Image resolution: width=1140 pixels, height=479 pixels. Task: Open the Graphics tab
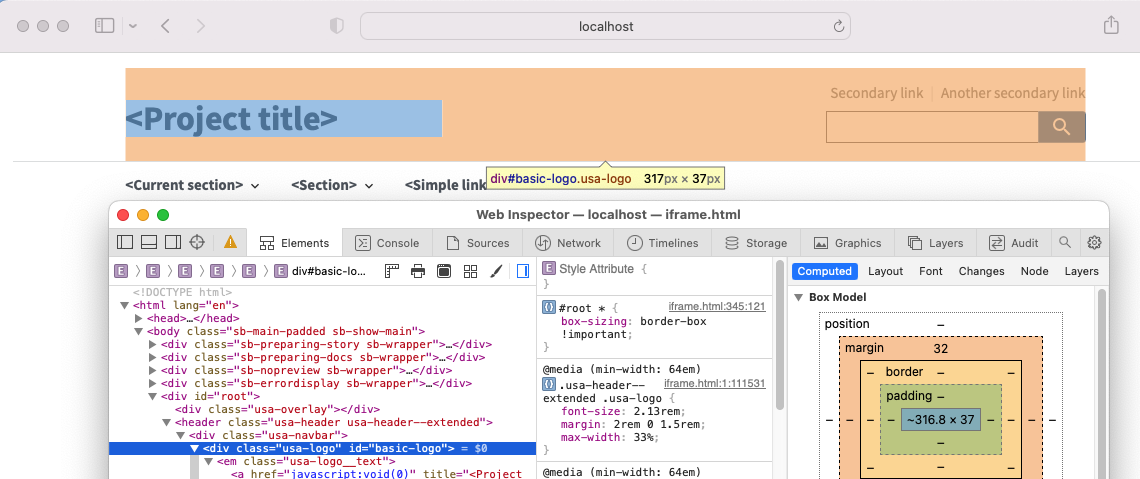[x=848, y=243]
